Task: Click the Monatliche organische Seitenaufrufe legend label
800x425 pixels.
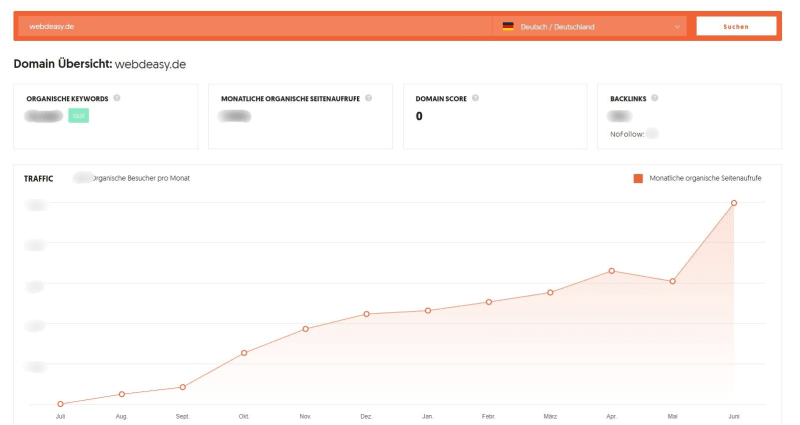Action: click(705, 178)
